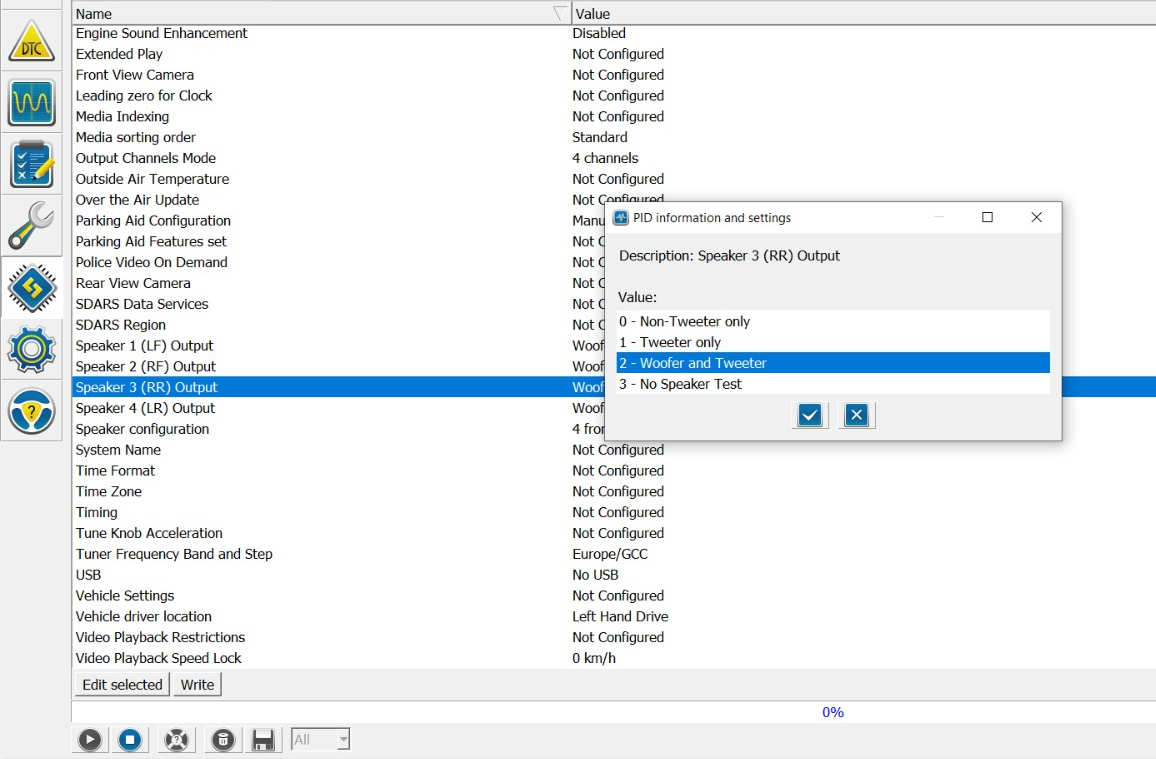Select the Speaker 4 (LR) Output row
1156x759 pixels.
point(338,408)
